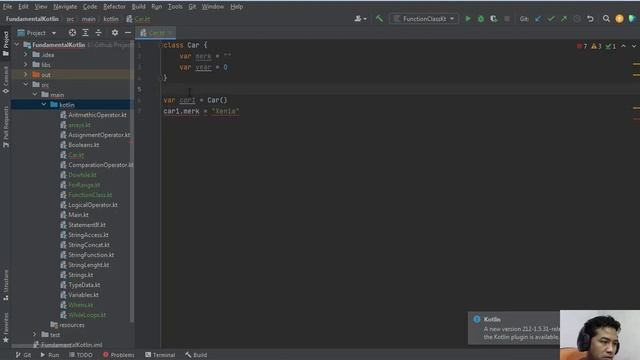Open the Project view selector dropdown
Image resolution: width=640 pixels, height=360 pixels.
(37, 33)
